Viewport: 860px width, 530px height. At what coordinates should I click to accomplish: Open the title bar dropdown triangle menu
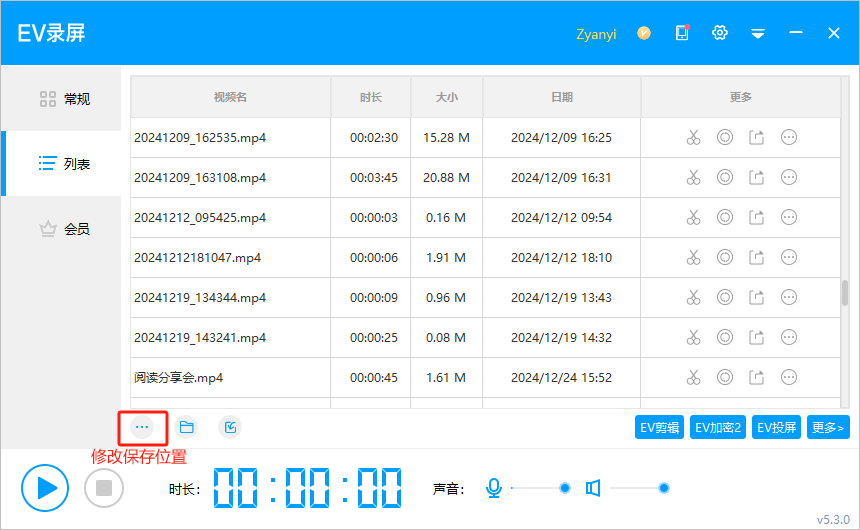(758, 33)
